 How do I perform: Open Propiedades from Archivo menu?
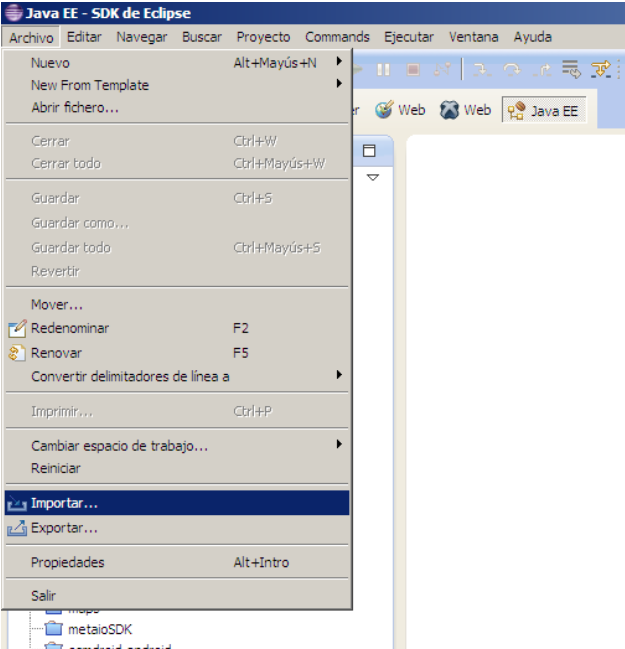(177, 562)
